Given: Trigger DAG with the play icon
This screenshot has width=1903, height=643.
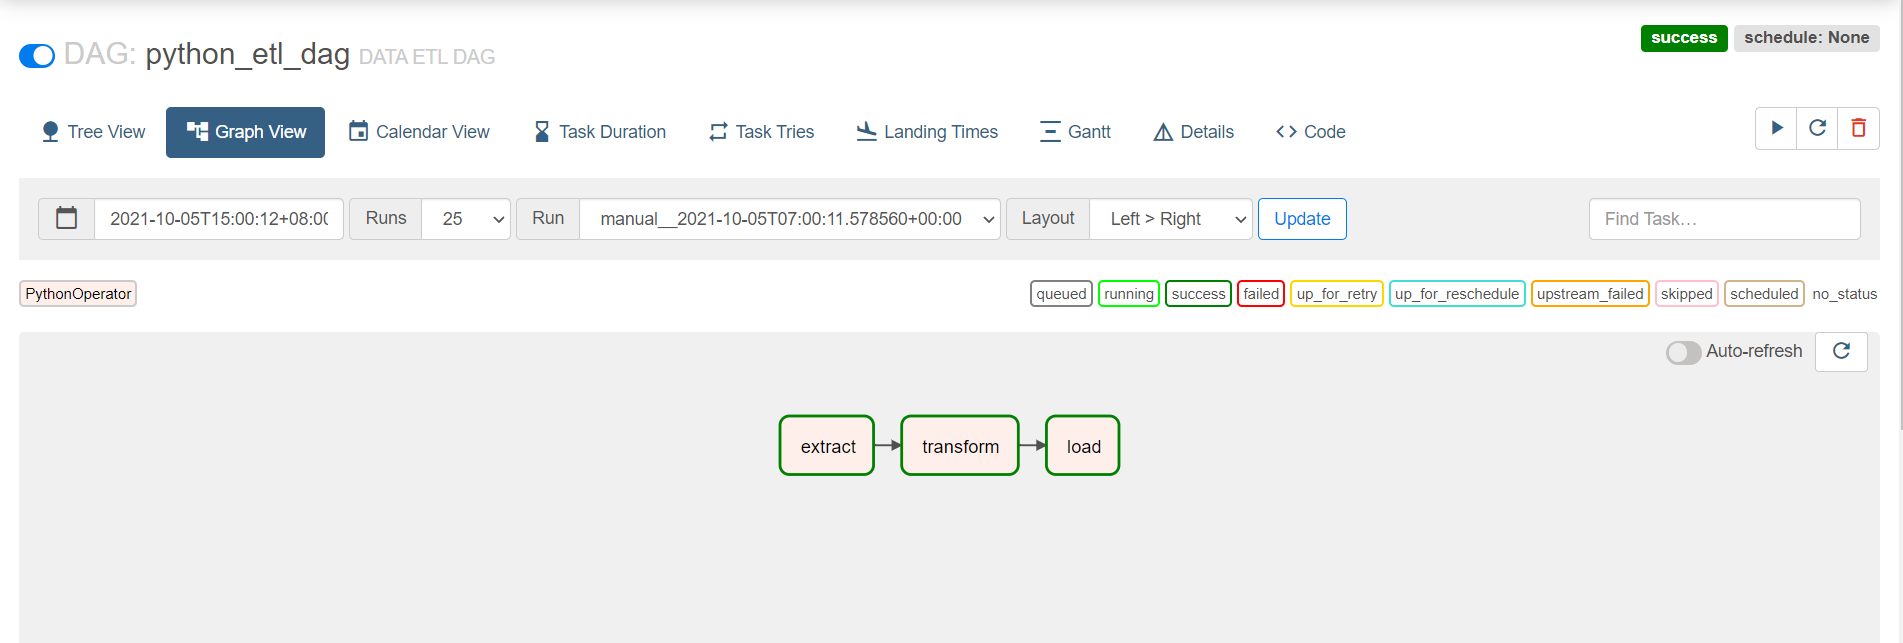Looking at the screenshot, I should [x=1777, y=128].
